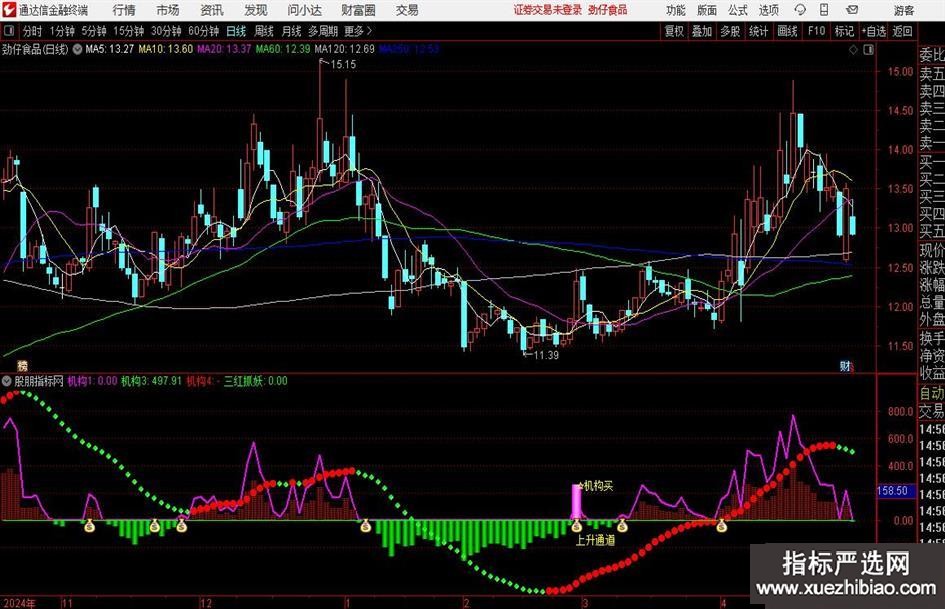Open the mail envelope icon
The width and height of the screenshot is (945, 609).
[852, 10]
